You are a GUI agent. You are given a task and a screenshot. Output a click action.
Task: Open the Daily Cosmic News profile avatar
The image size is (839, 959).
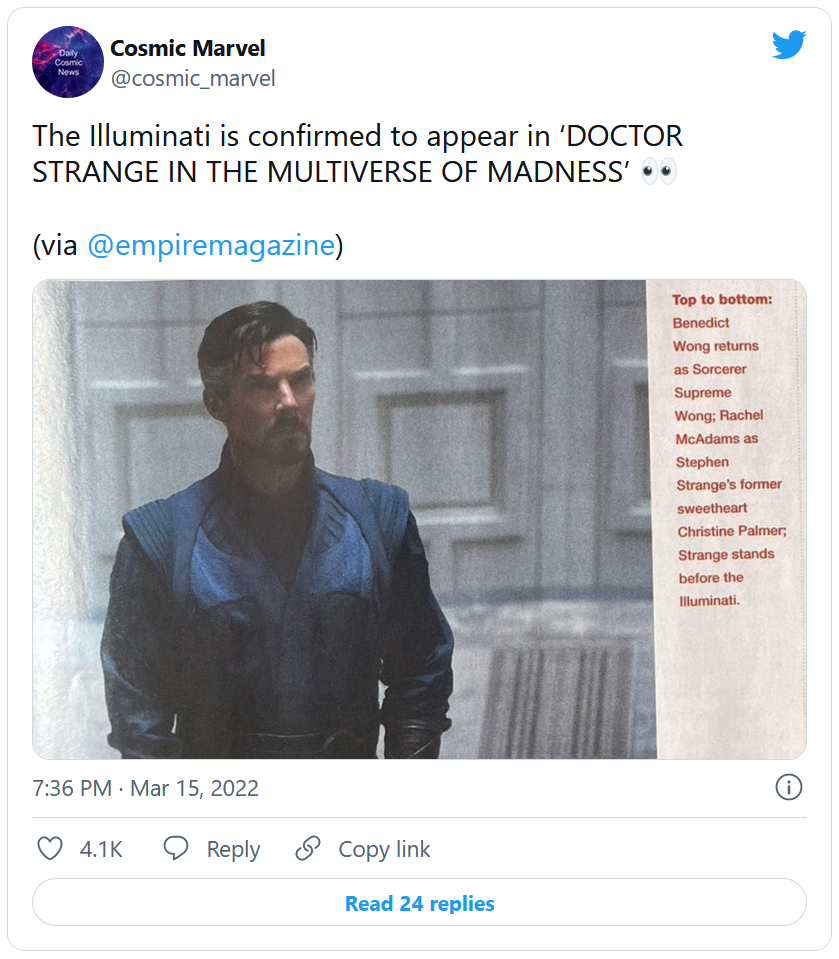point(68,62)
